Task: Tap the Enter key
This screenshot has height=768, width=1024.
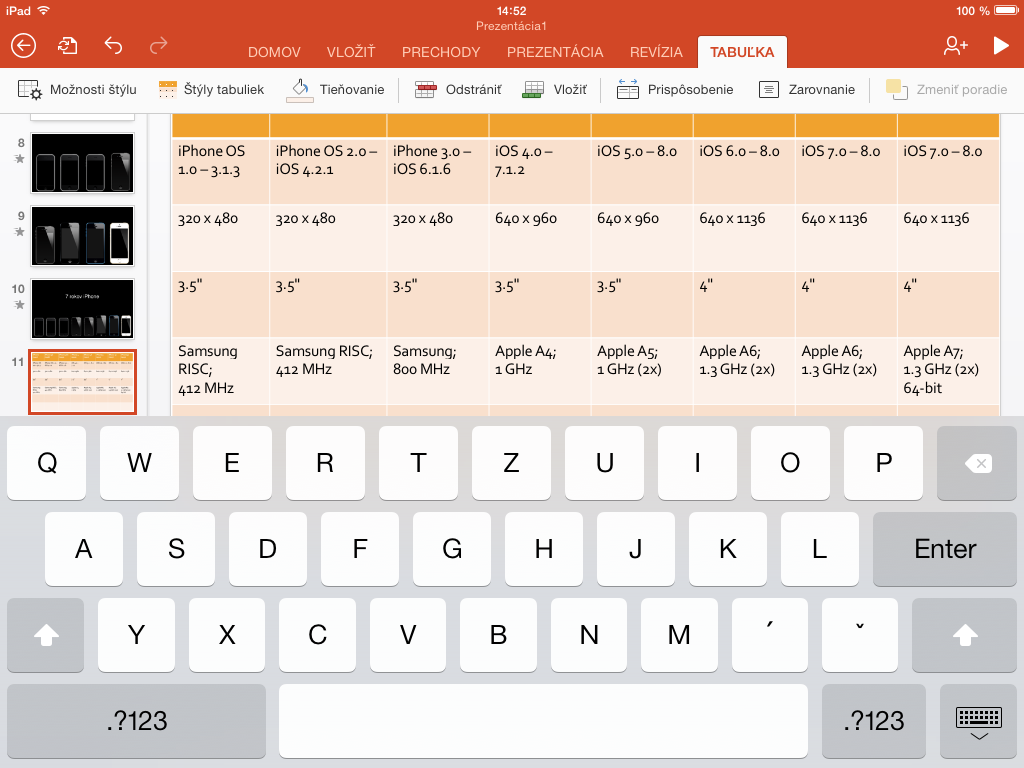Action: pyautogui.click(x=944, y=549)
